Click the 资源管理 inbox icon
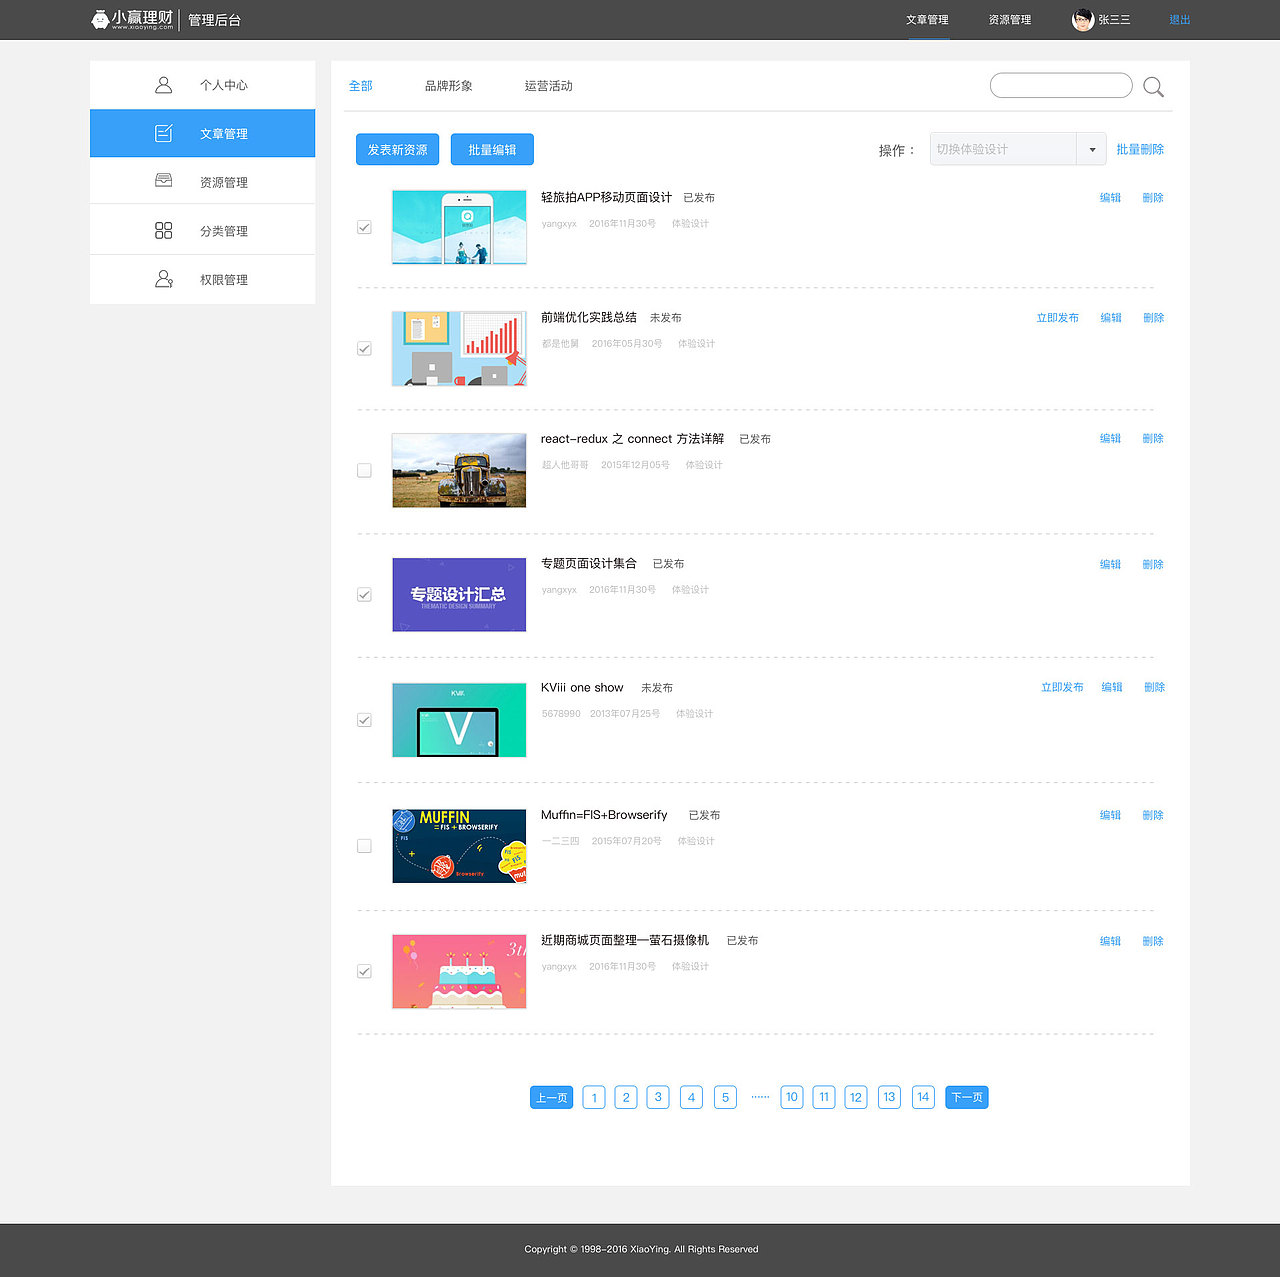Screen dimensions: 1280x1277 tap(164, 181)
